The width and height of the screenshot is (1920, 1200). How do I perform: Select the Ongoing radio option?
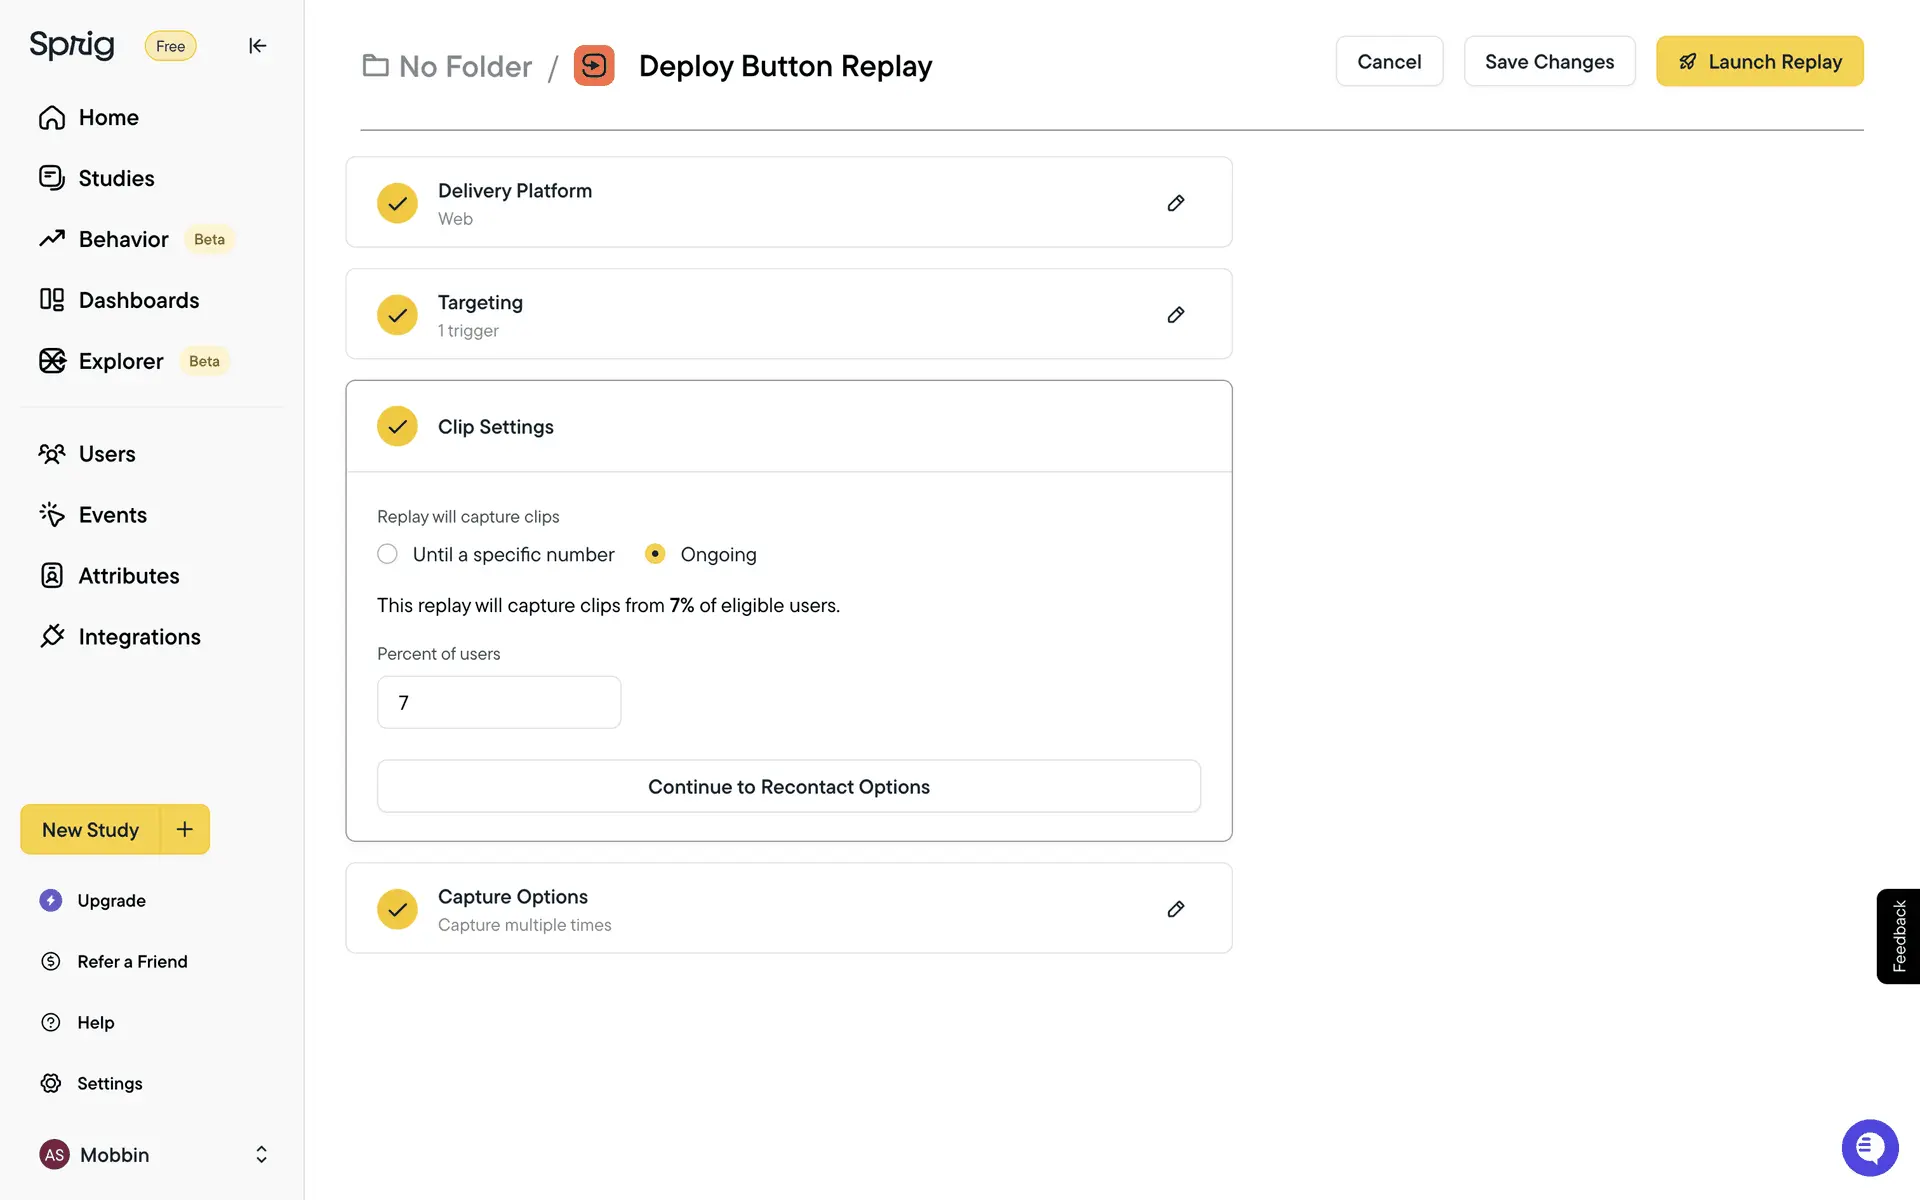click(x=655, y=554)
